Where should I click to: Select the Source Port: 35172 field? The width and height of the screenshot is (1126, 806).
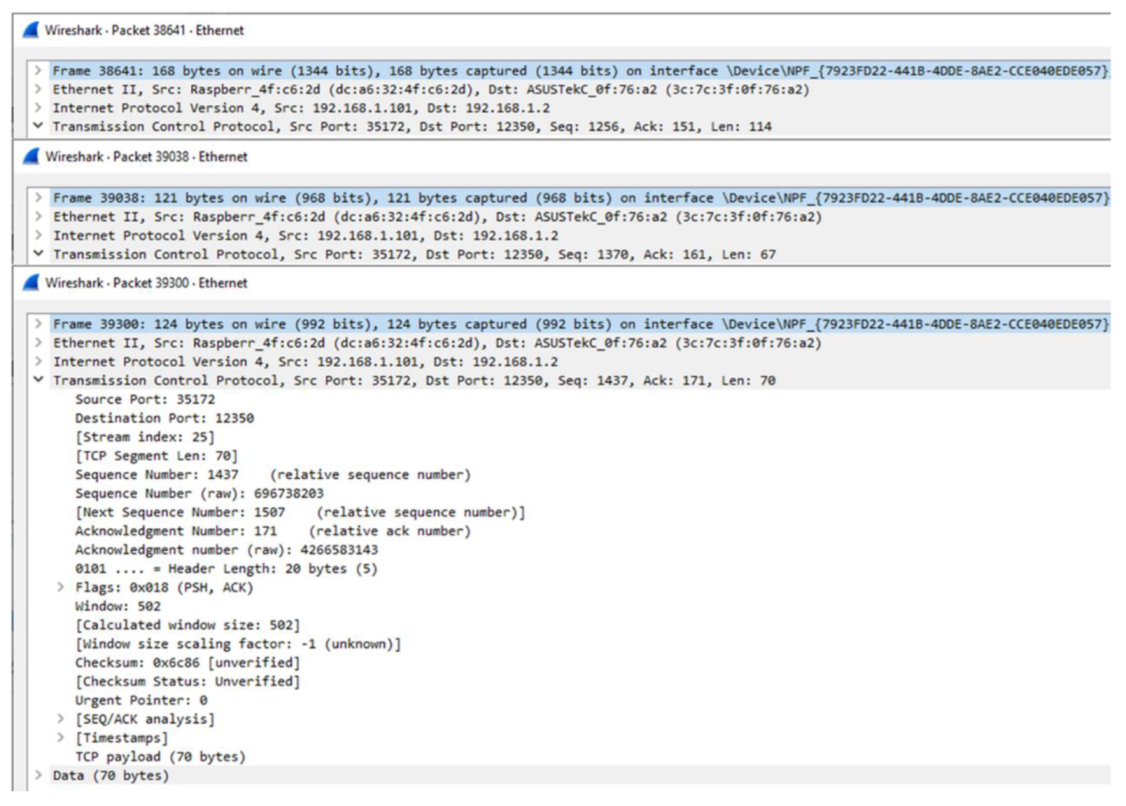(144, 399)
